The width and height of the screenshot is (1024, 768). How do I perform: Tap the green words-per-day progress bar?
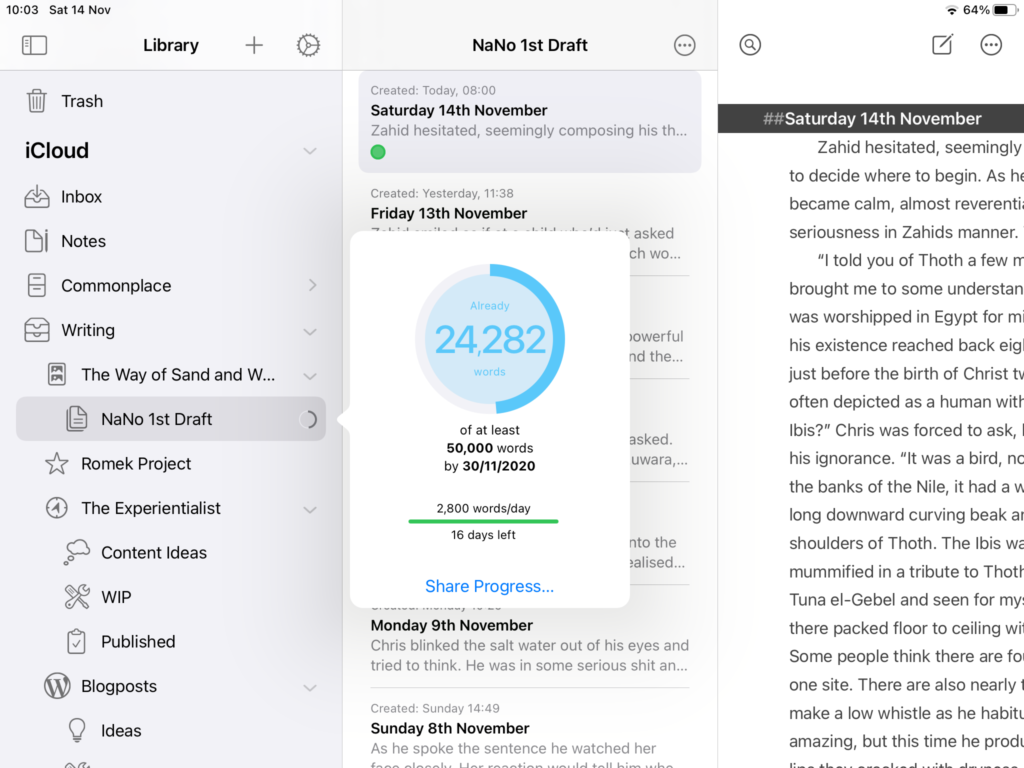pos(483,521)
